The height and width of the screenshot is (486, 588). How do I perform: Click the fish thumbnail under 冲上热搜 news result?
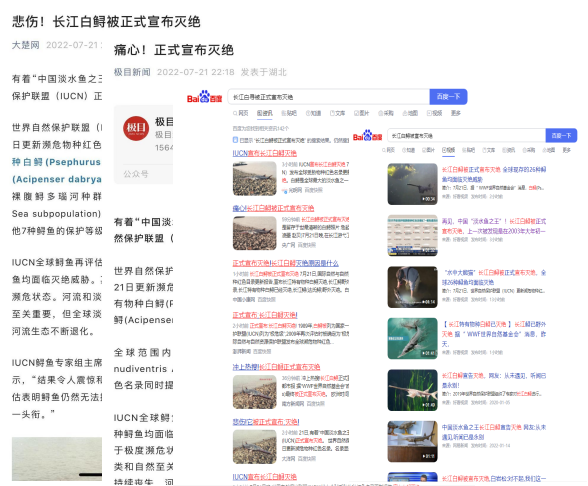255,392
